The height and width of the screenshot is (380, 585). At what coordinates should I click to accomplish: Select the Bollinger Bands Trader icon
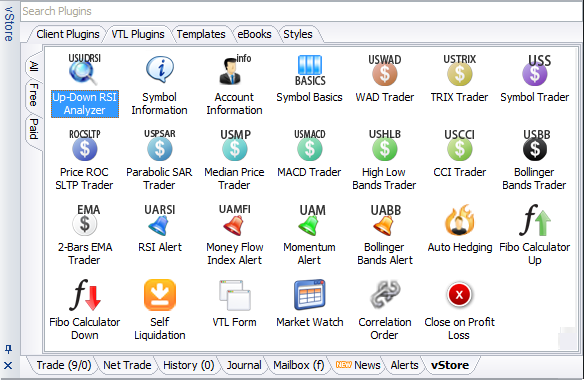(x=535, y=145)
